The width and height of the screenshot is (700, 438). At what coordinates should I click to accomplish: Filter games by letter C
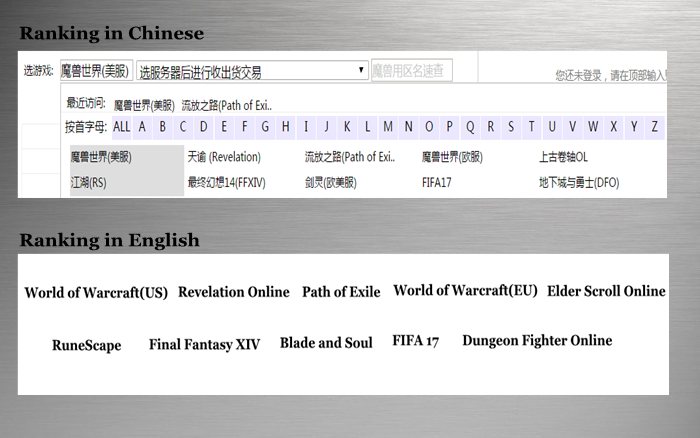[183, 127]
